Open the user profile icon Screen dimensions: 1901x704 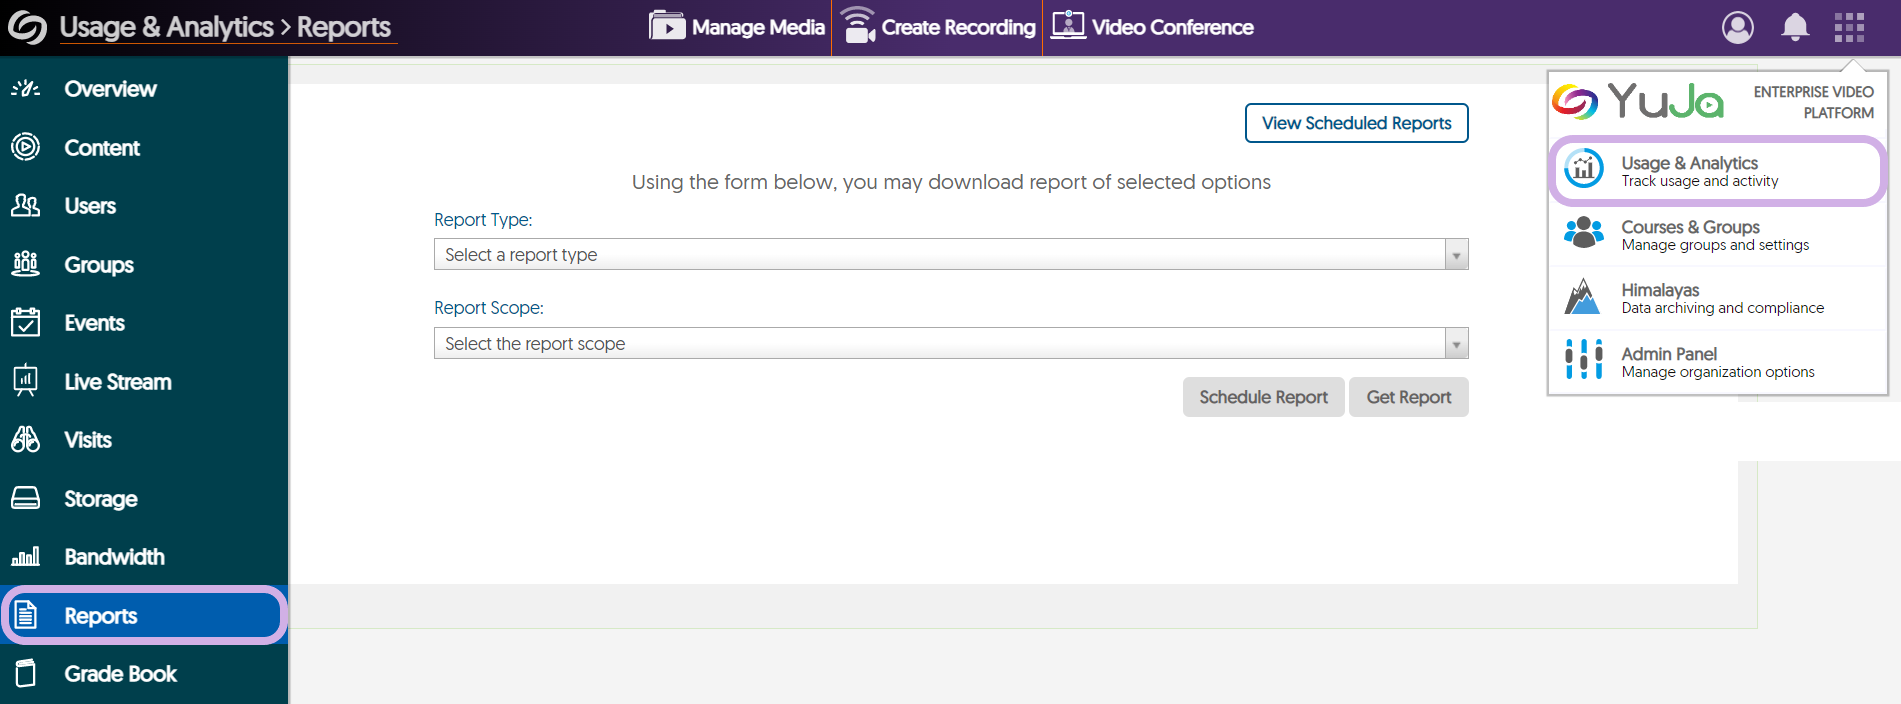1737,27
